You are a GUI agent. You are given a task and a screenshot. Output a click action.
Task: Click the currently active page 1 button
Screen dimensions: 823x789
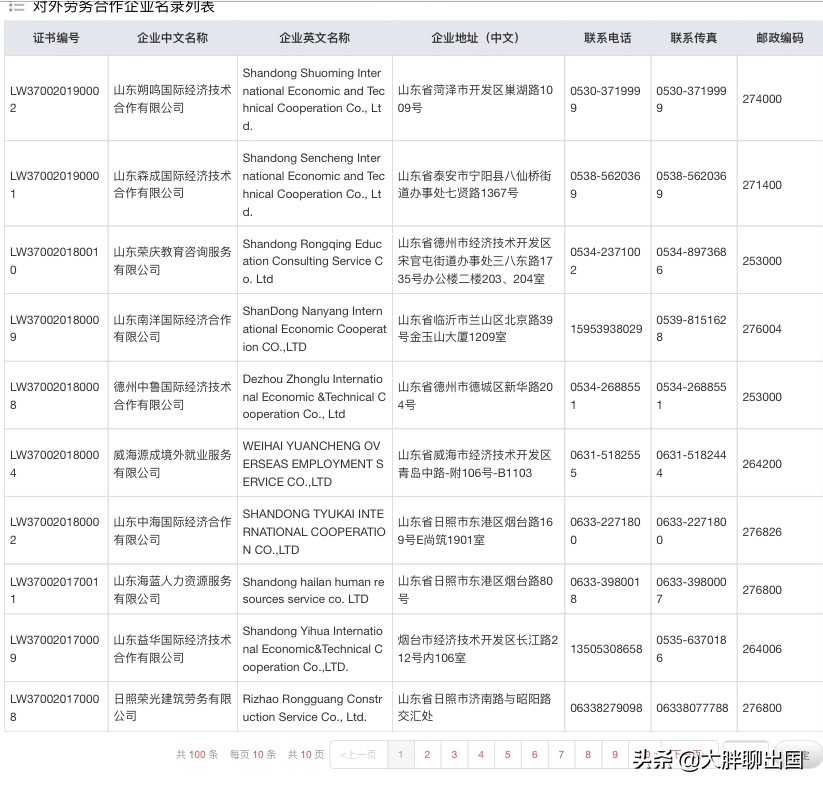click(x=401, y=755)
